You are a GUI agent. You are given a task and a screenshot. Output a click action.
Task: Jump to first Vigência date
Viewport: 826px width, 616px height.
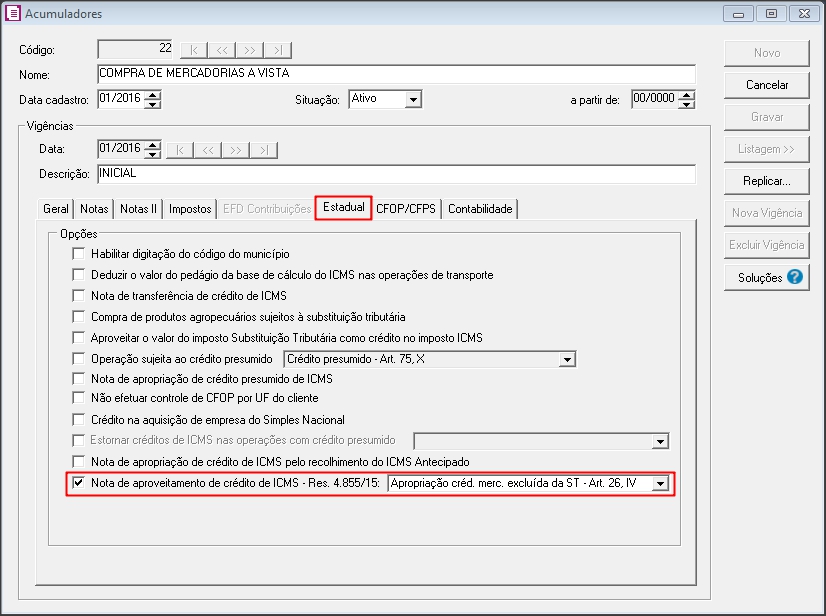179,150
